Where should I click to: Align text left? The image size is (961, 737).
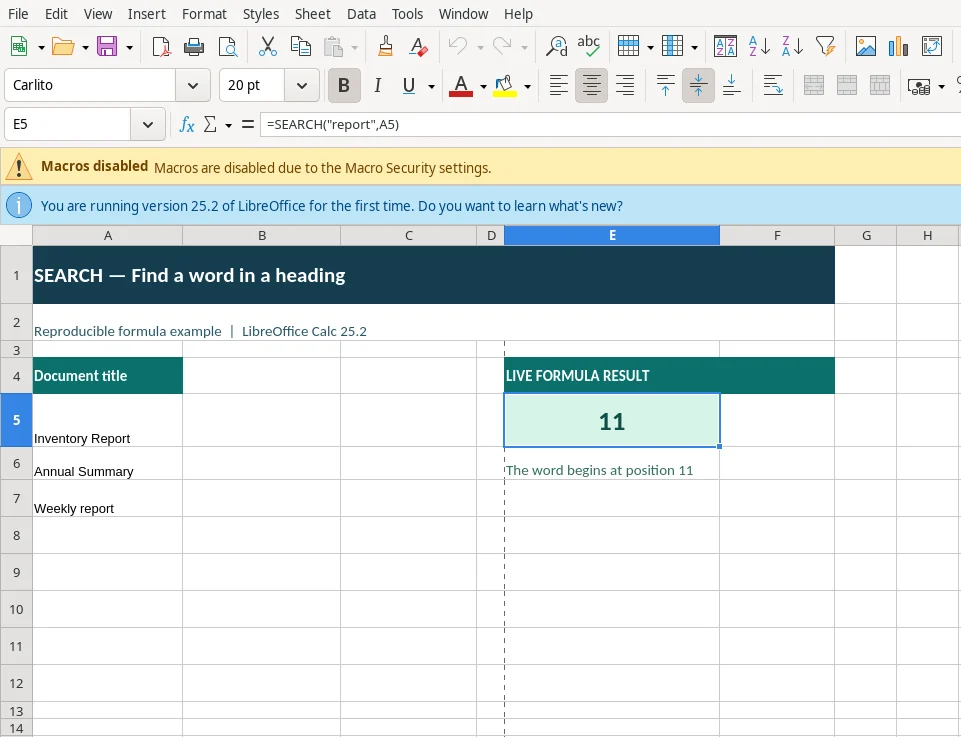tap(558, 86)
